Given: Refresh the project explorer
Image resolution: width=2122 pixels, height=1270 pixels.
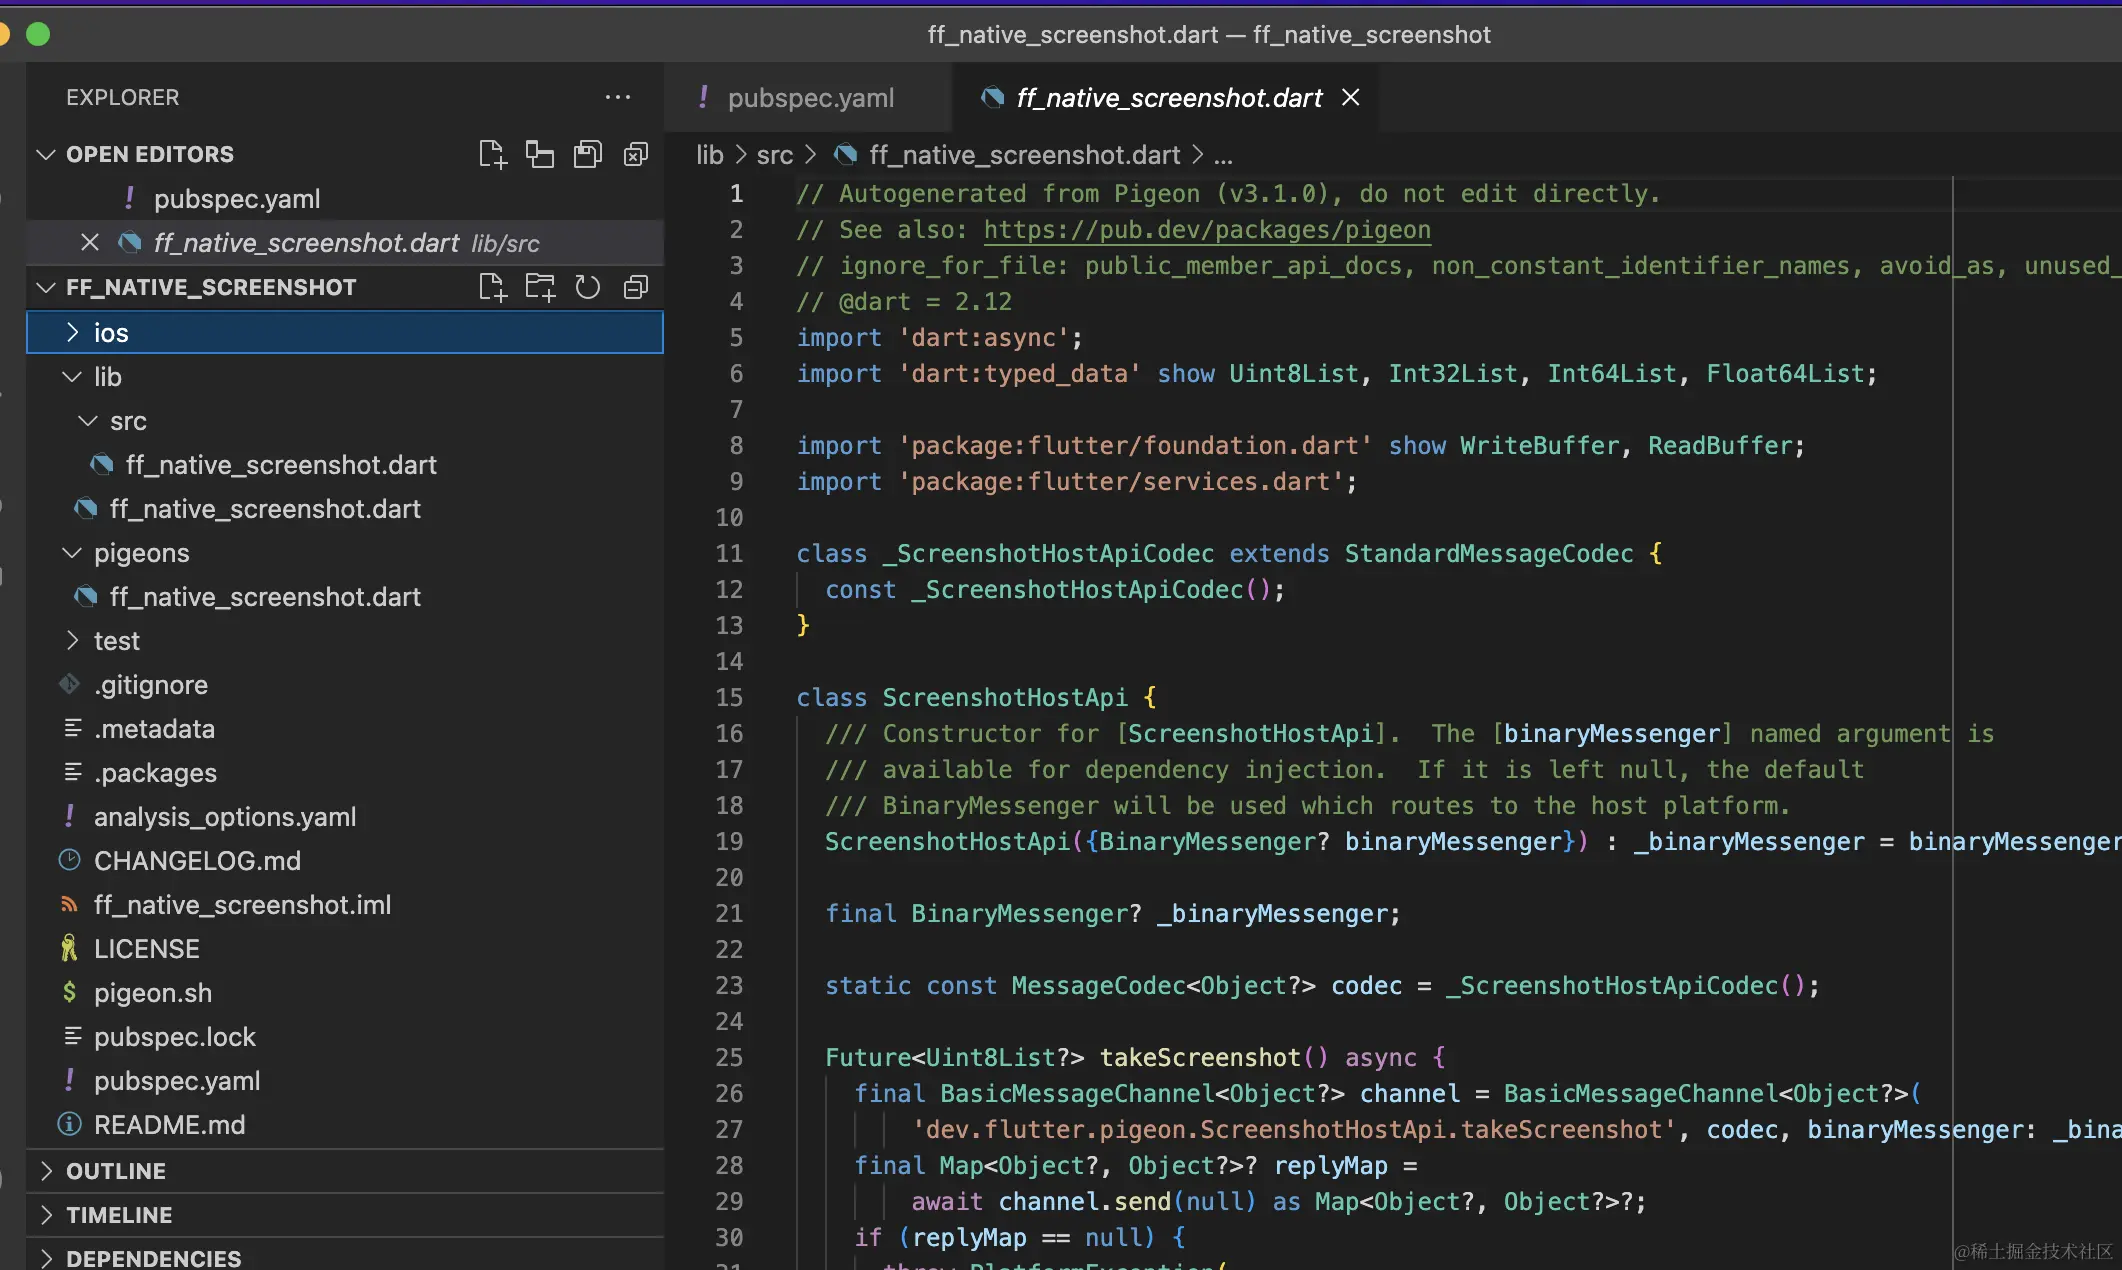Looking at the screenshot, I should point(588,287).
